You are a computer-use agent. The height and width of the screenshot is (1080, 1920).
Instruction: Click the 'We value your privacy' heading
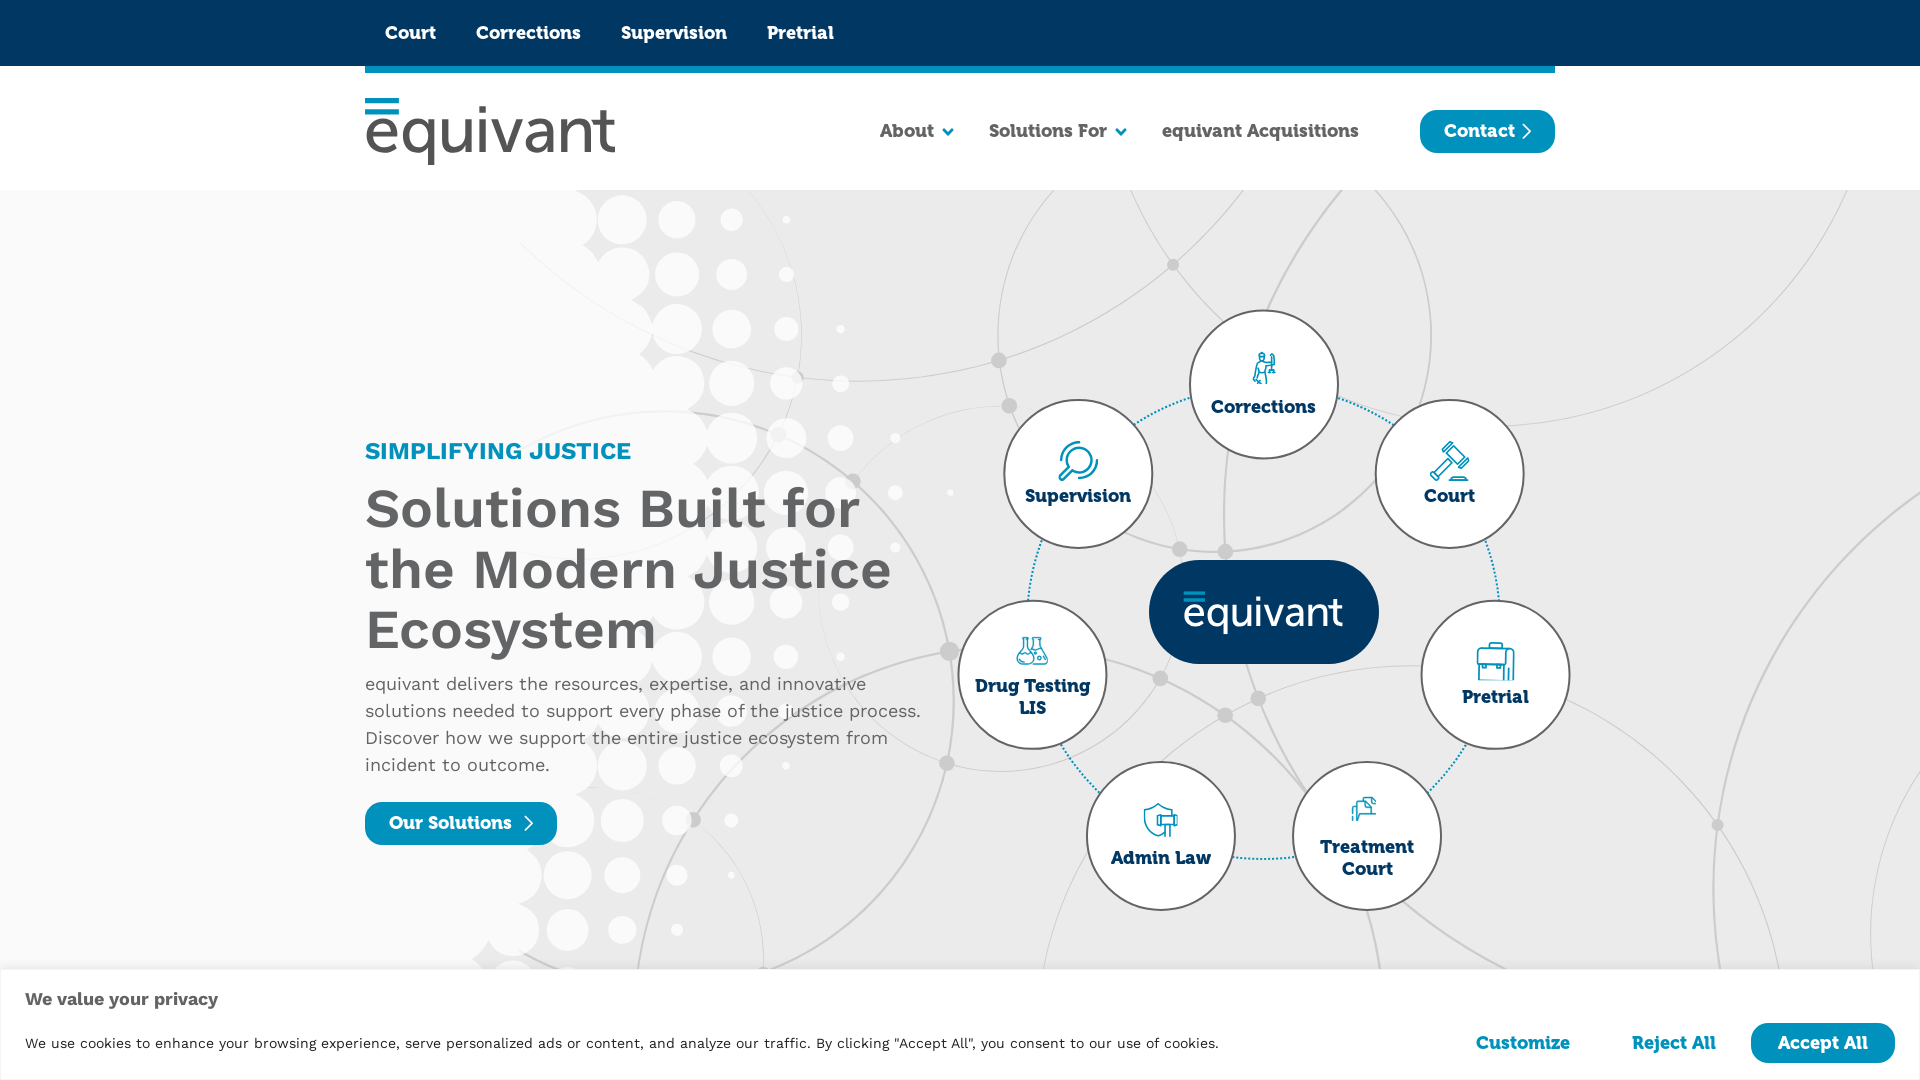click(x=121, y=999)
